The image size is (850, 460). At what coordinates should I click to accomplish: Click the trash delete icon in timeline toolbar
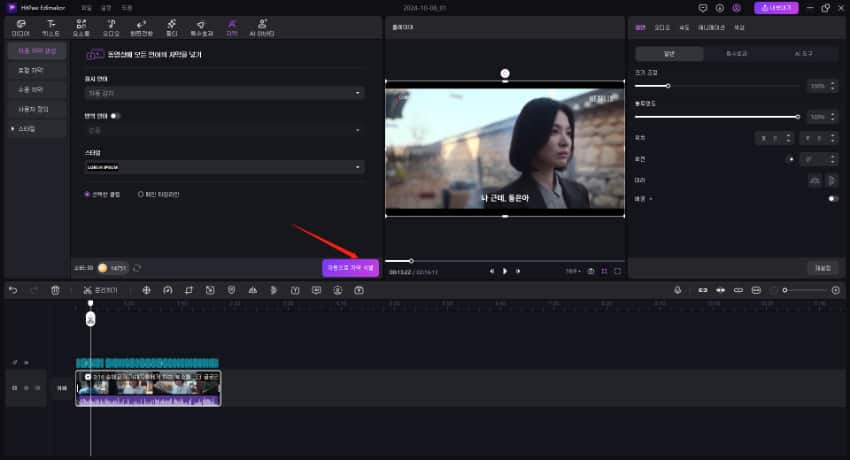(55, 290)
